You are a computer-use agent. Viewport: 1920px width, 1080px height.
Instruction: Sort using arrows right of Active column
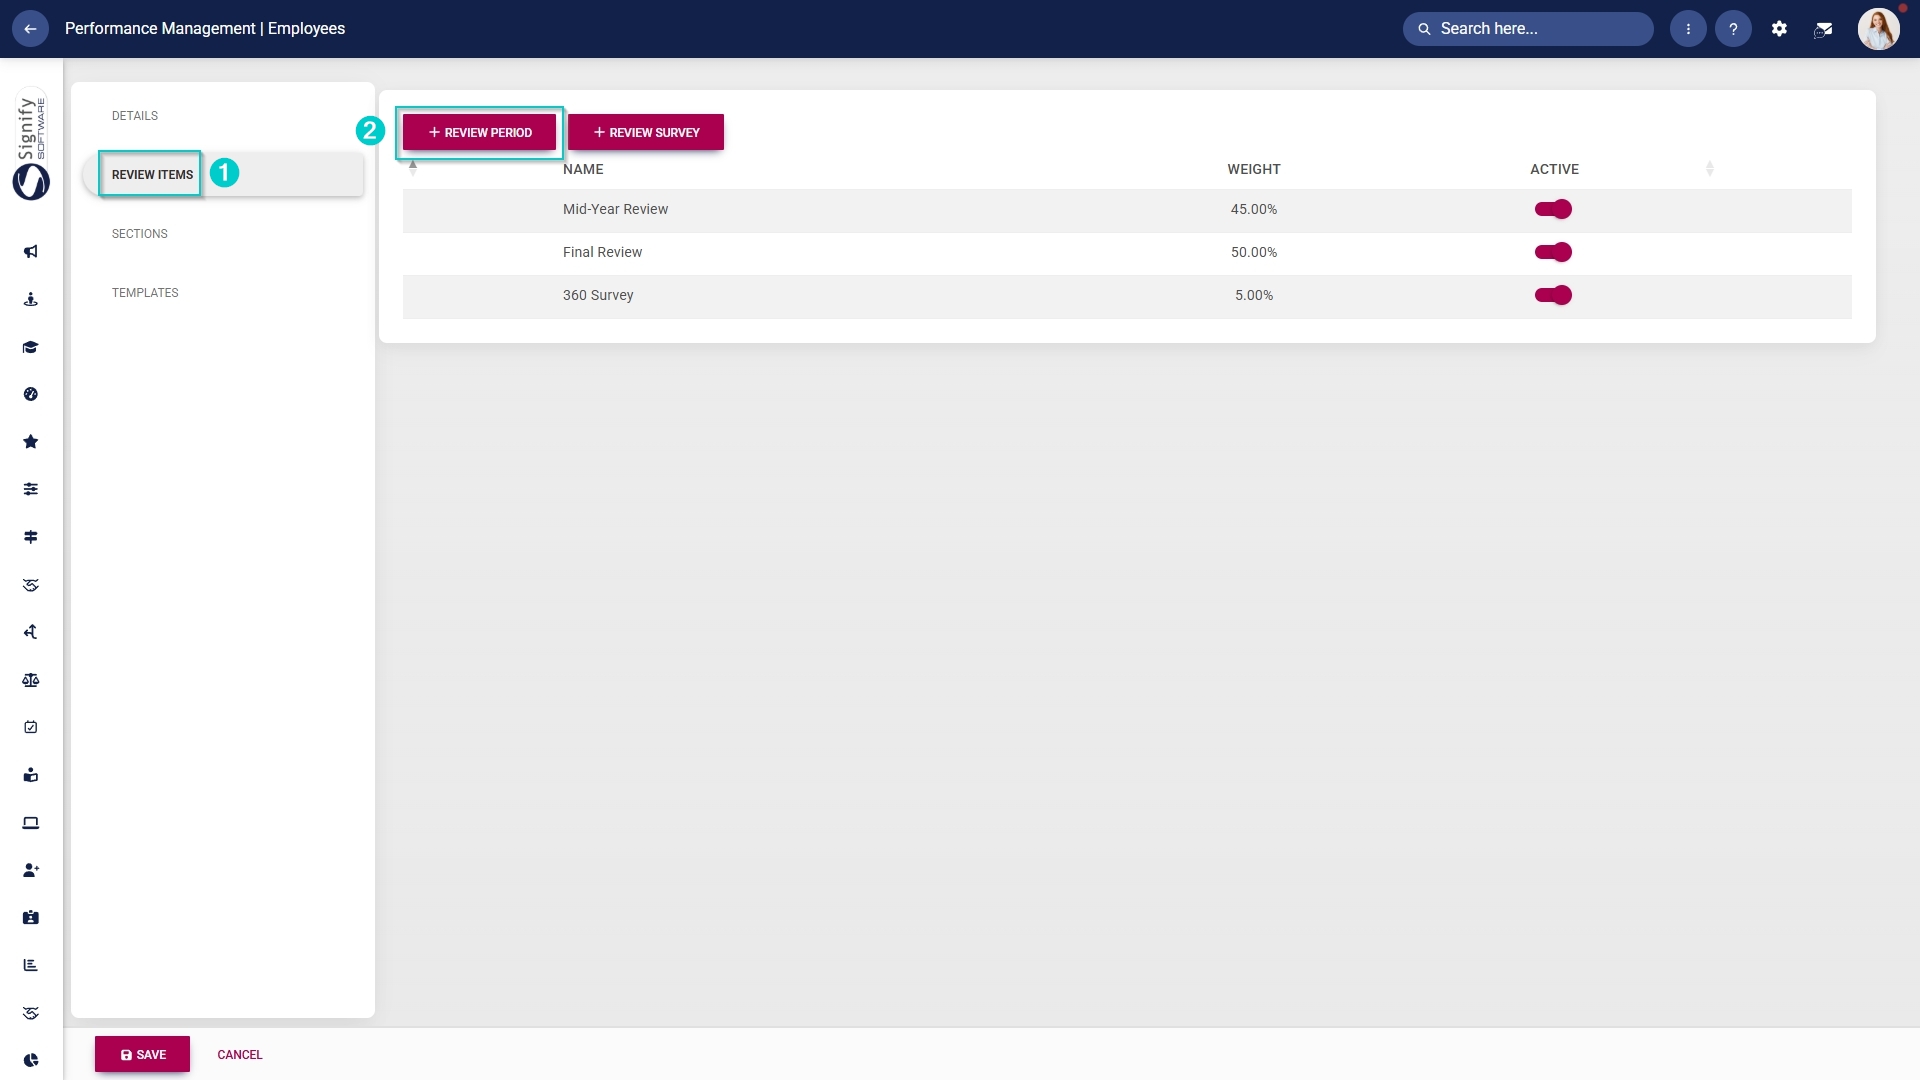coord(1710,169)
